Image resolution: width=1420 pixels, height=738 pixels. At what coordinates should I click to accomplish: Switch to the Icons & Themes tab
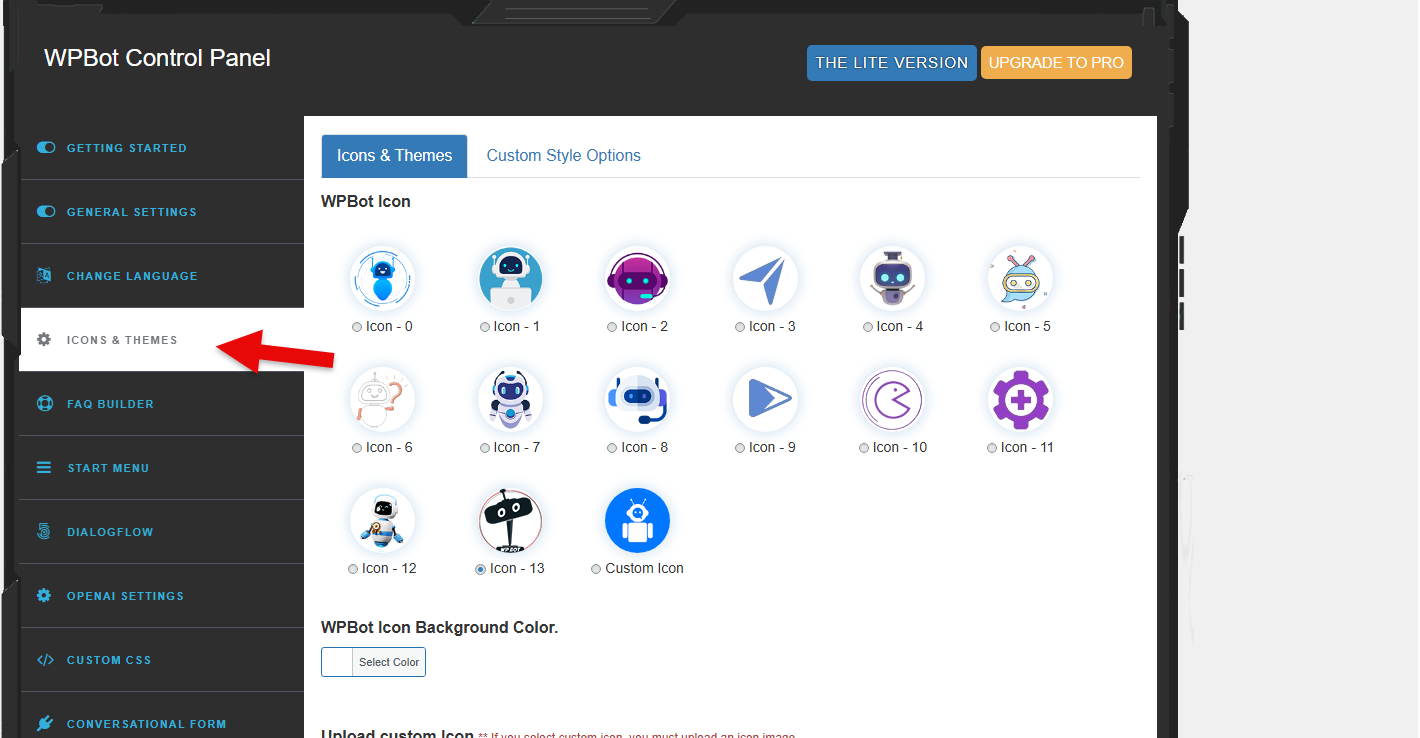tap(394, 156)
